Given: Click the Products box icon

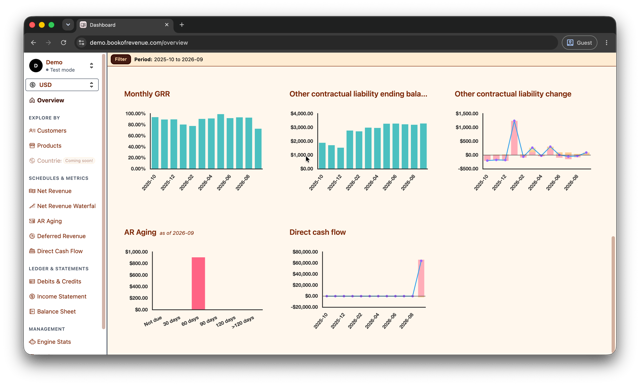Looking at the screenshot, I should (x=32, y=146).
